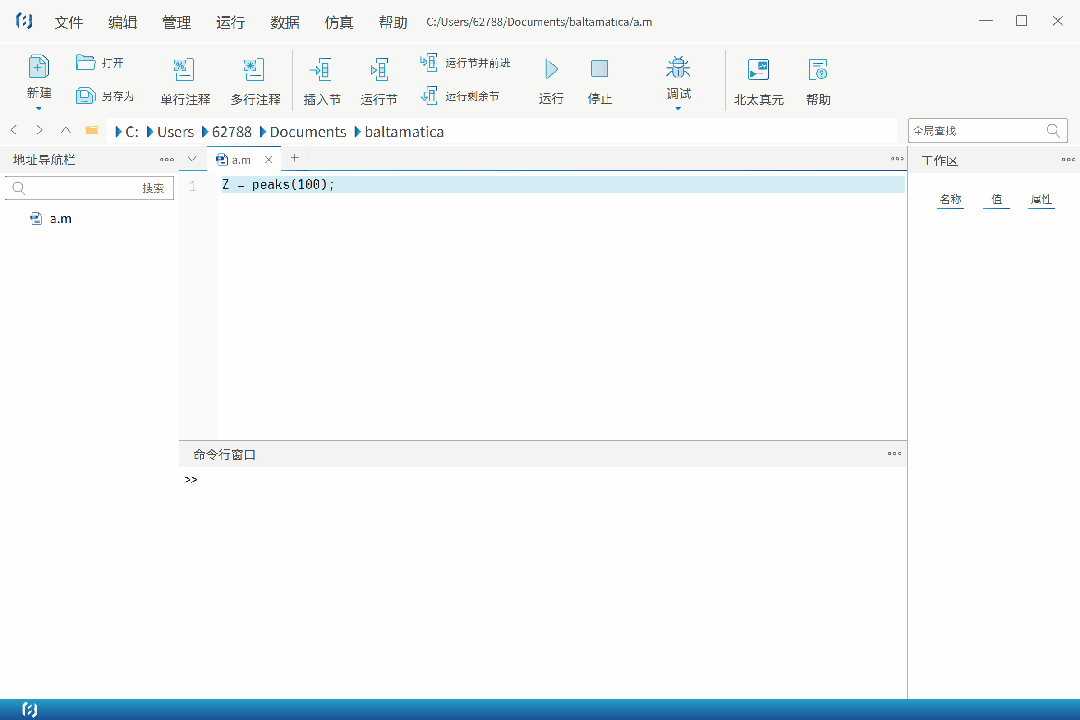Image resolution: width=1080 pixels, height=720 pixels.
Task: Run remaining sections via 运行剩余节
Action: pyautogui.click(x=460, y=97)
